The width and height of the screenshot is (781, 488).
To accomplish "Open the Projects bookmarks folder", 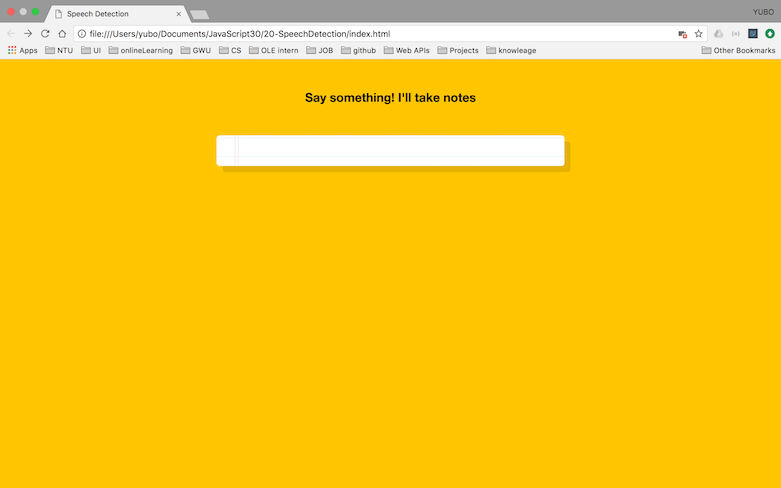I will point(458,50).
